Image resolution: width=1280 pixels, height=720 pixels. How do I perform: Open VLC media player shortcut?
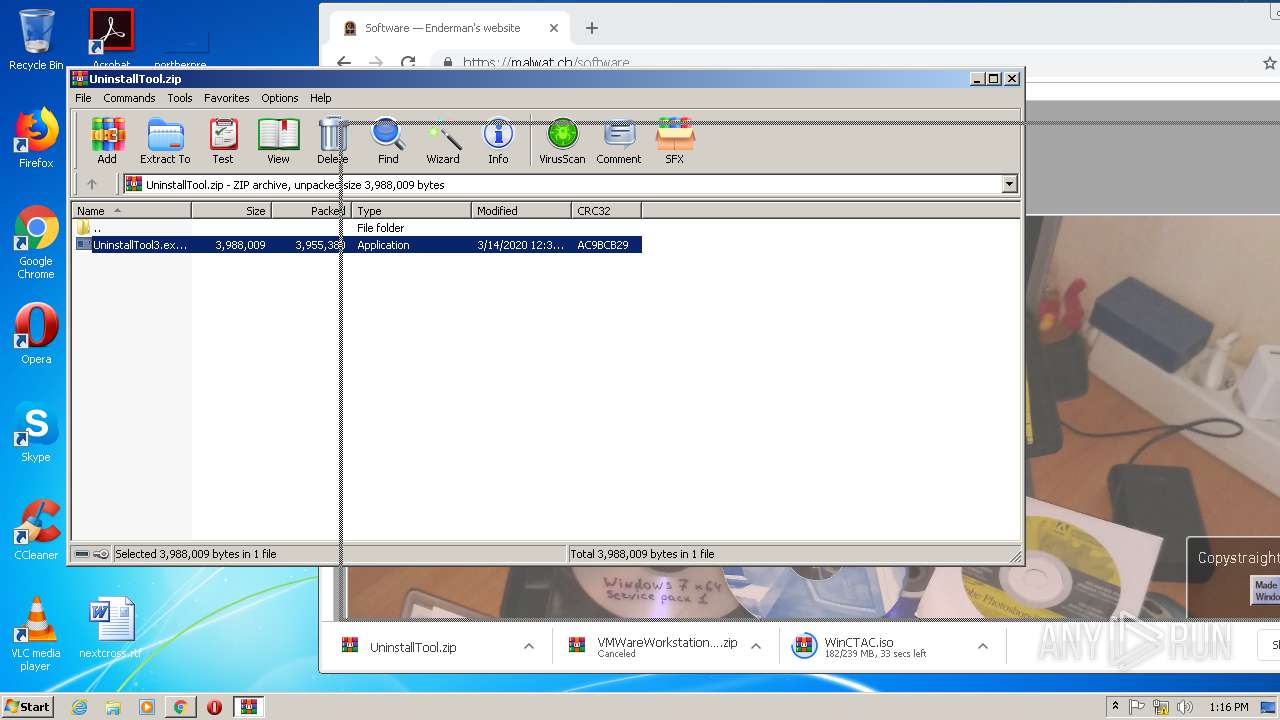tap(36, 634)
